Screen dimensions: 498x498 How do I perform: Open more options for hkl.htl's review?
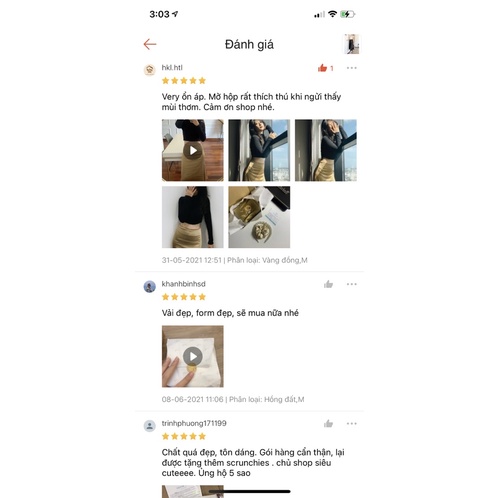click(x=352, y=68)
